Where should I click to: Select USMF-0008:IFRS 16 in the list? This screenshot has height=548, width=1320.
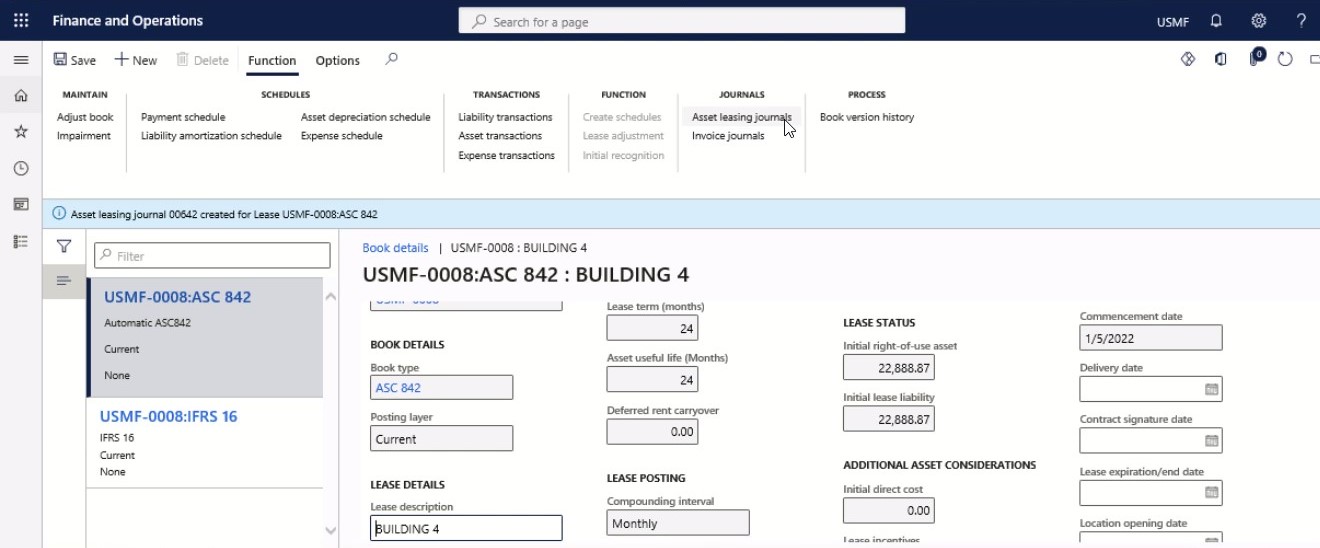coord(205,442)
